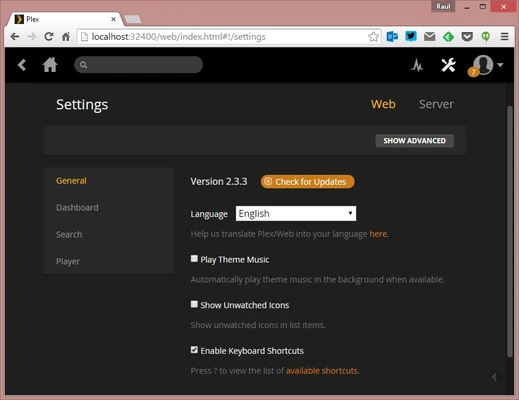Screen dimensions: 519x400
Task: Enable Show Unwatched Icons checkbox
Action: tap(194, 304)
